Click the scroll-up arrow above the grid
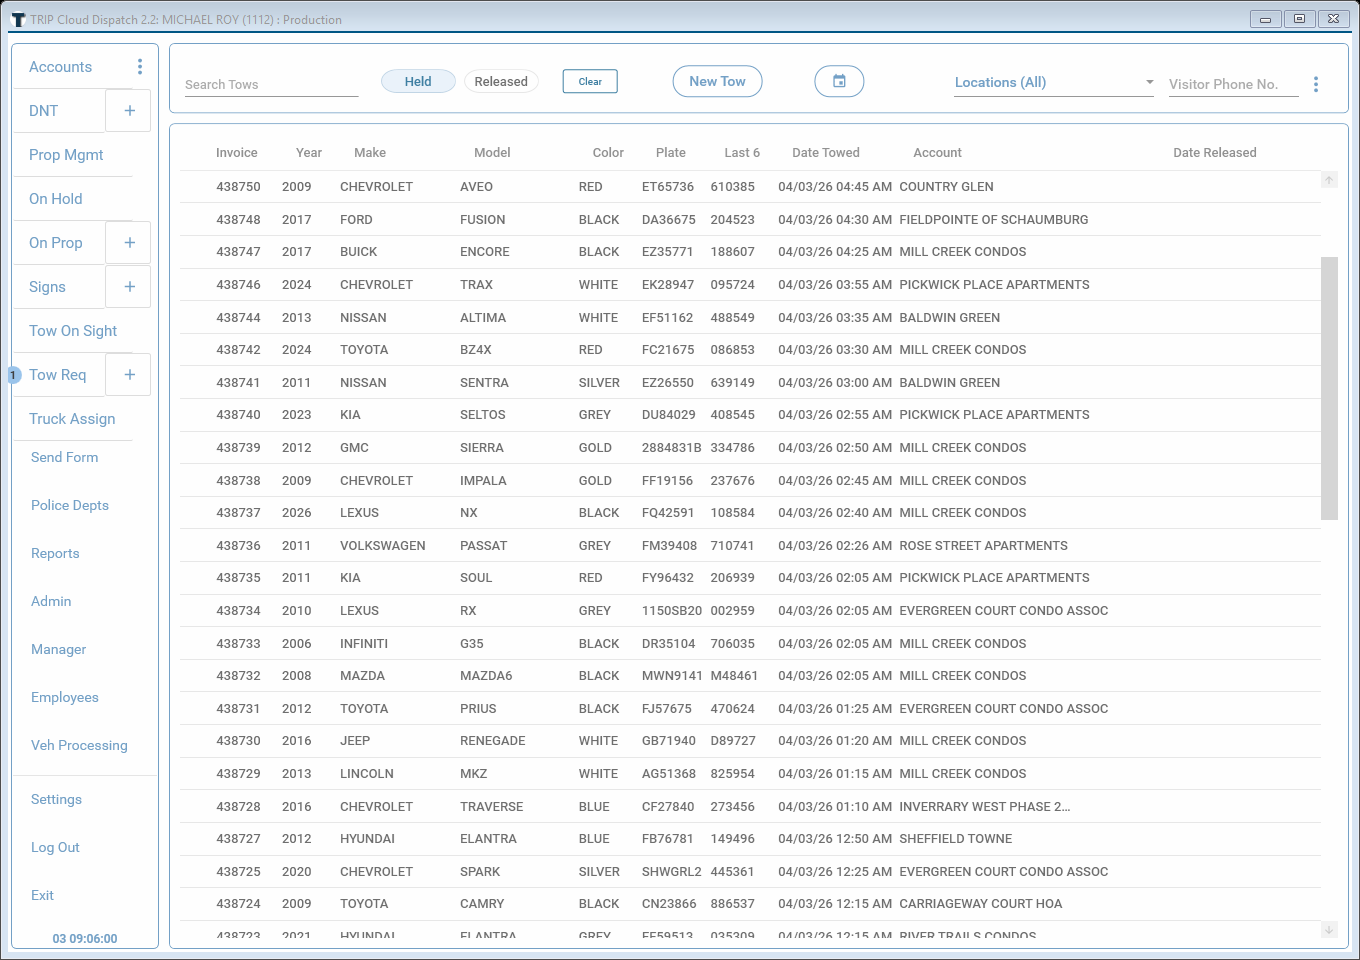Viewport: 1360px width, 960px height. click(1329, 179)
